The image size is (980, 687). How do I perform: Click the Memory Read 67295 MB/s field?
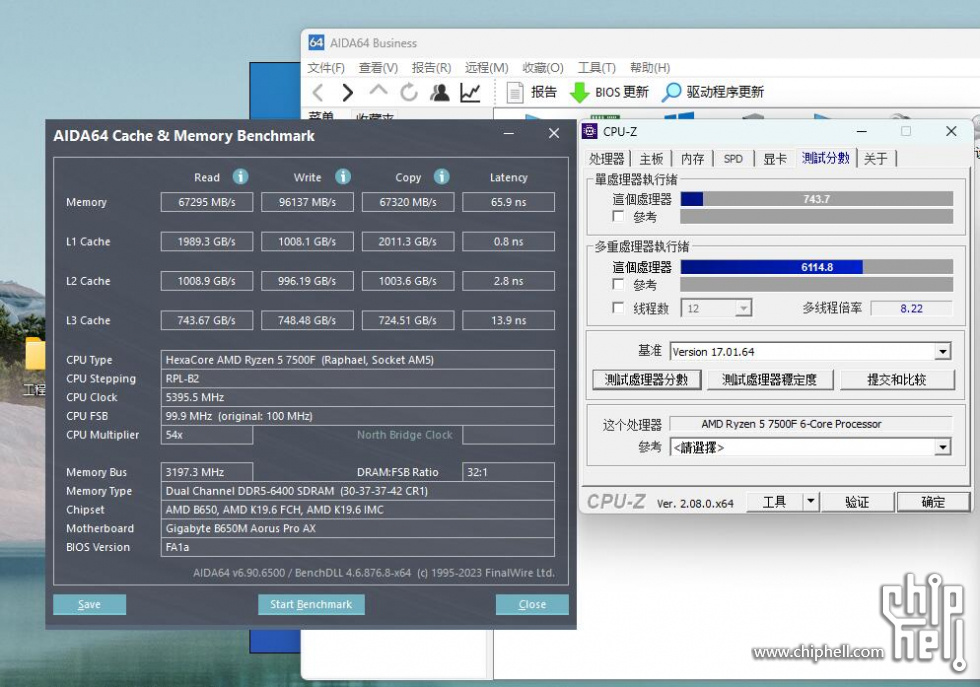(207, 202)
